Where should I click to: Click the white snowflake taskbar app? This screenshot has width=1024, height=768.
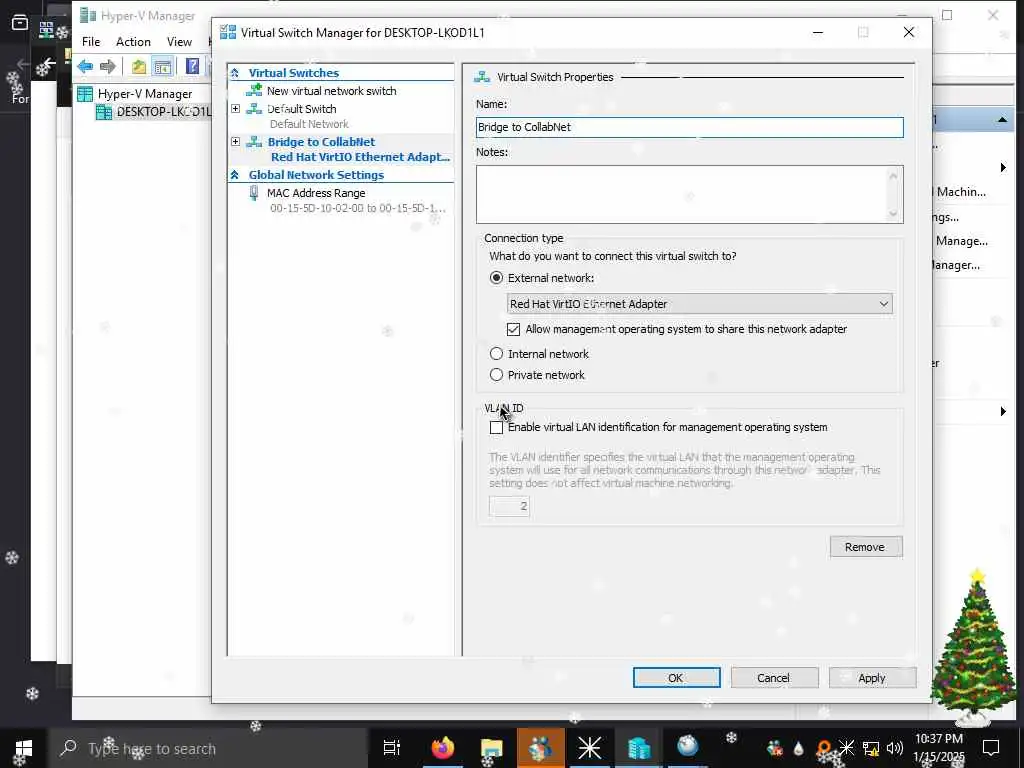tap(589, 748)
